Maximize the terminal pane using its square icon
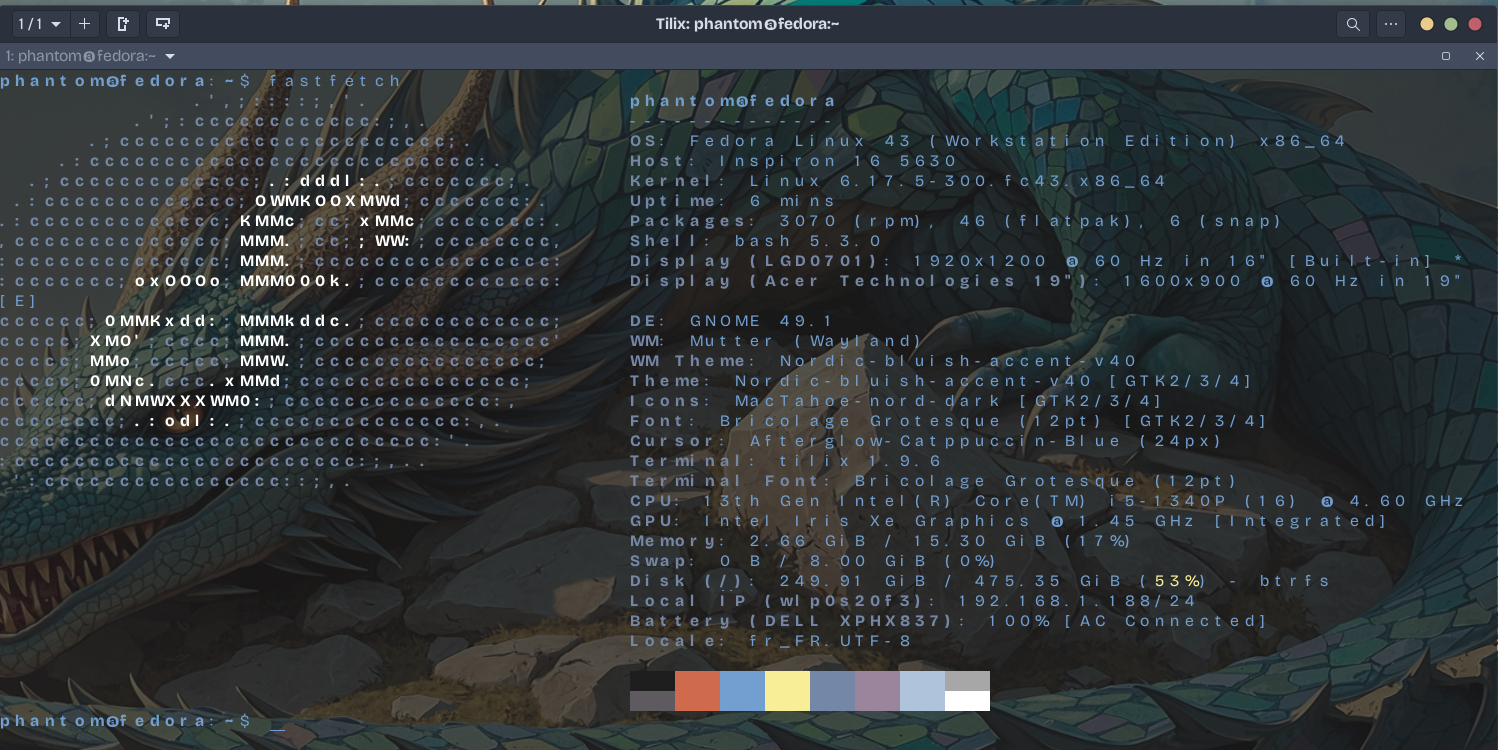1498x750 pixels. point(1446,57)
